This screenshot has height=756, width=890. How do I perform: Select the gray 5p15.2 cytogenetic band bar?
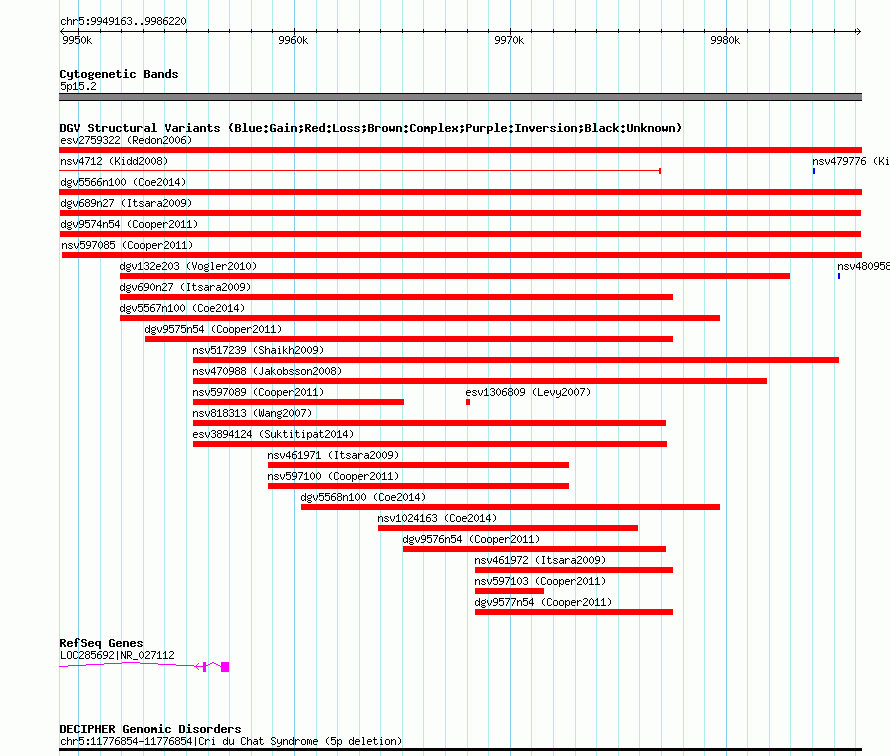tap(460, 97)
